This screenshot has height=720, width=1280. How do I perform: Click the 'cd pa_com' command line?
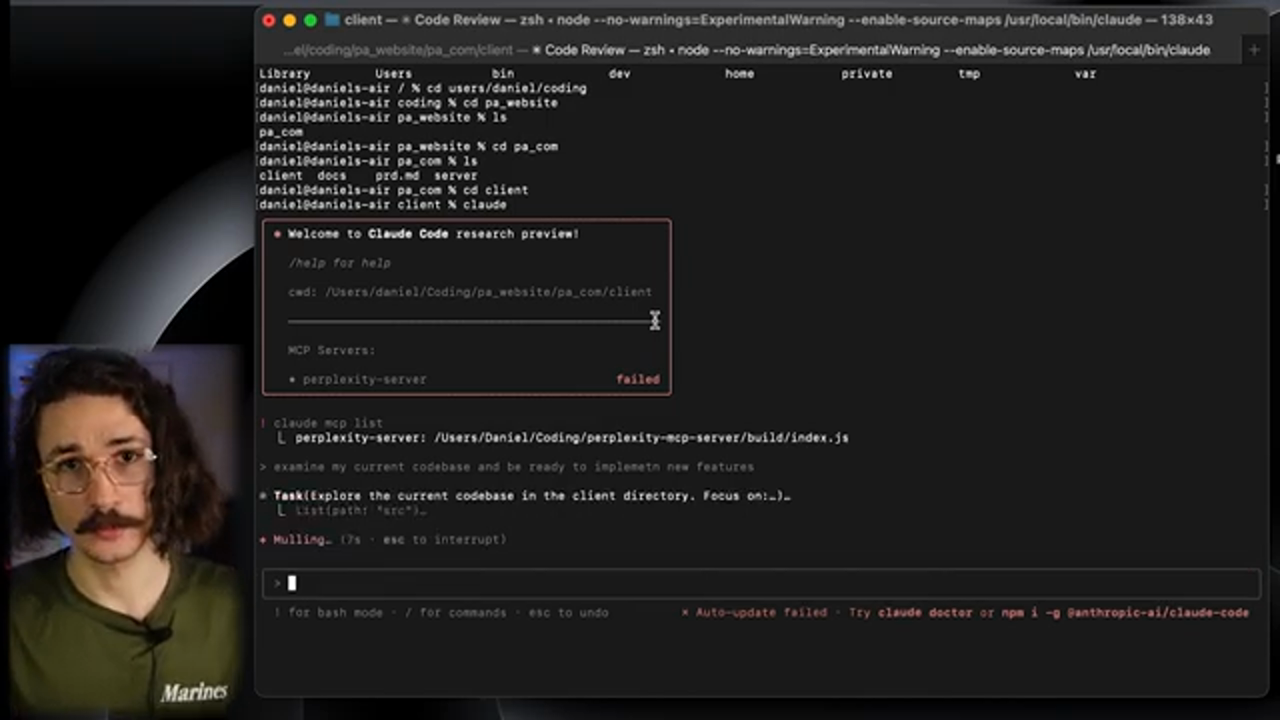[408, 147]
